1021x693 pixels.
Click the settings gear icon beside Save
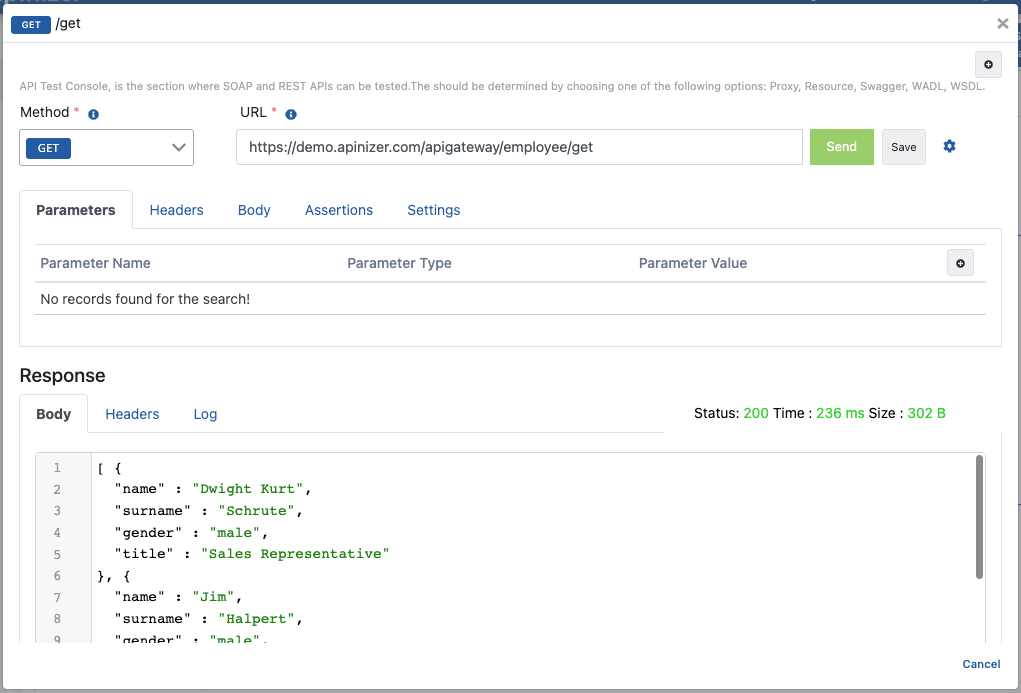pos(949,146)
